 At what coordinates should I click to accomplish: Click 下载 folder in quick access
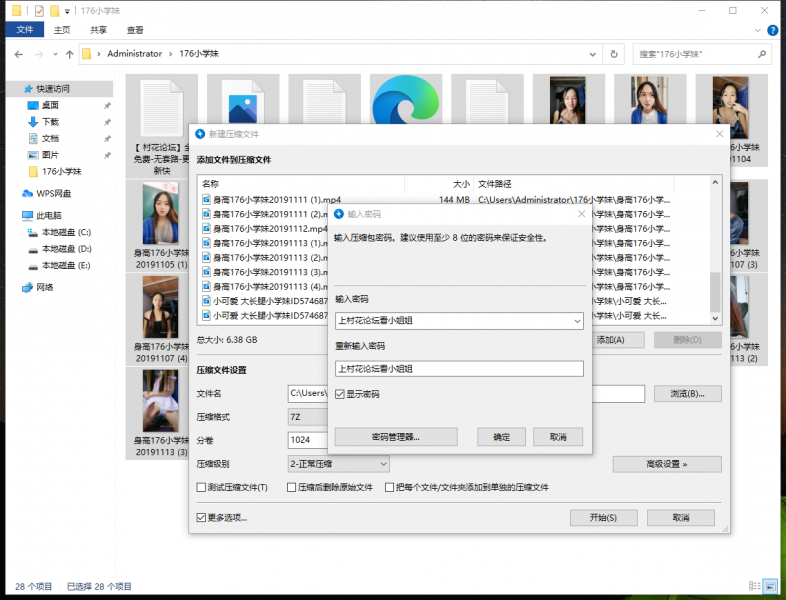49,122
